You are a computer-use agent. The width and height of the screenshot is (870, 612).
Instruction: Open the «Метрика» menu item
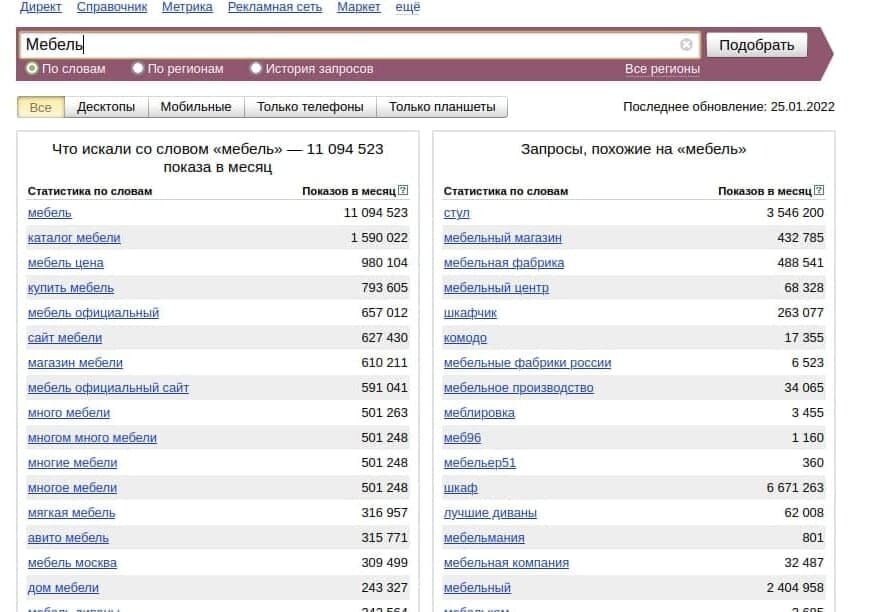pyautogui.click(x=189, y=7)
